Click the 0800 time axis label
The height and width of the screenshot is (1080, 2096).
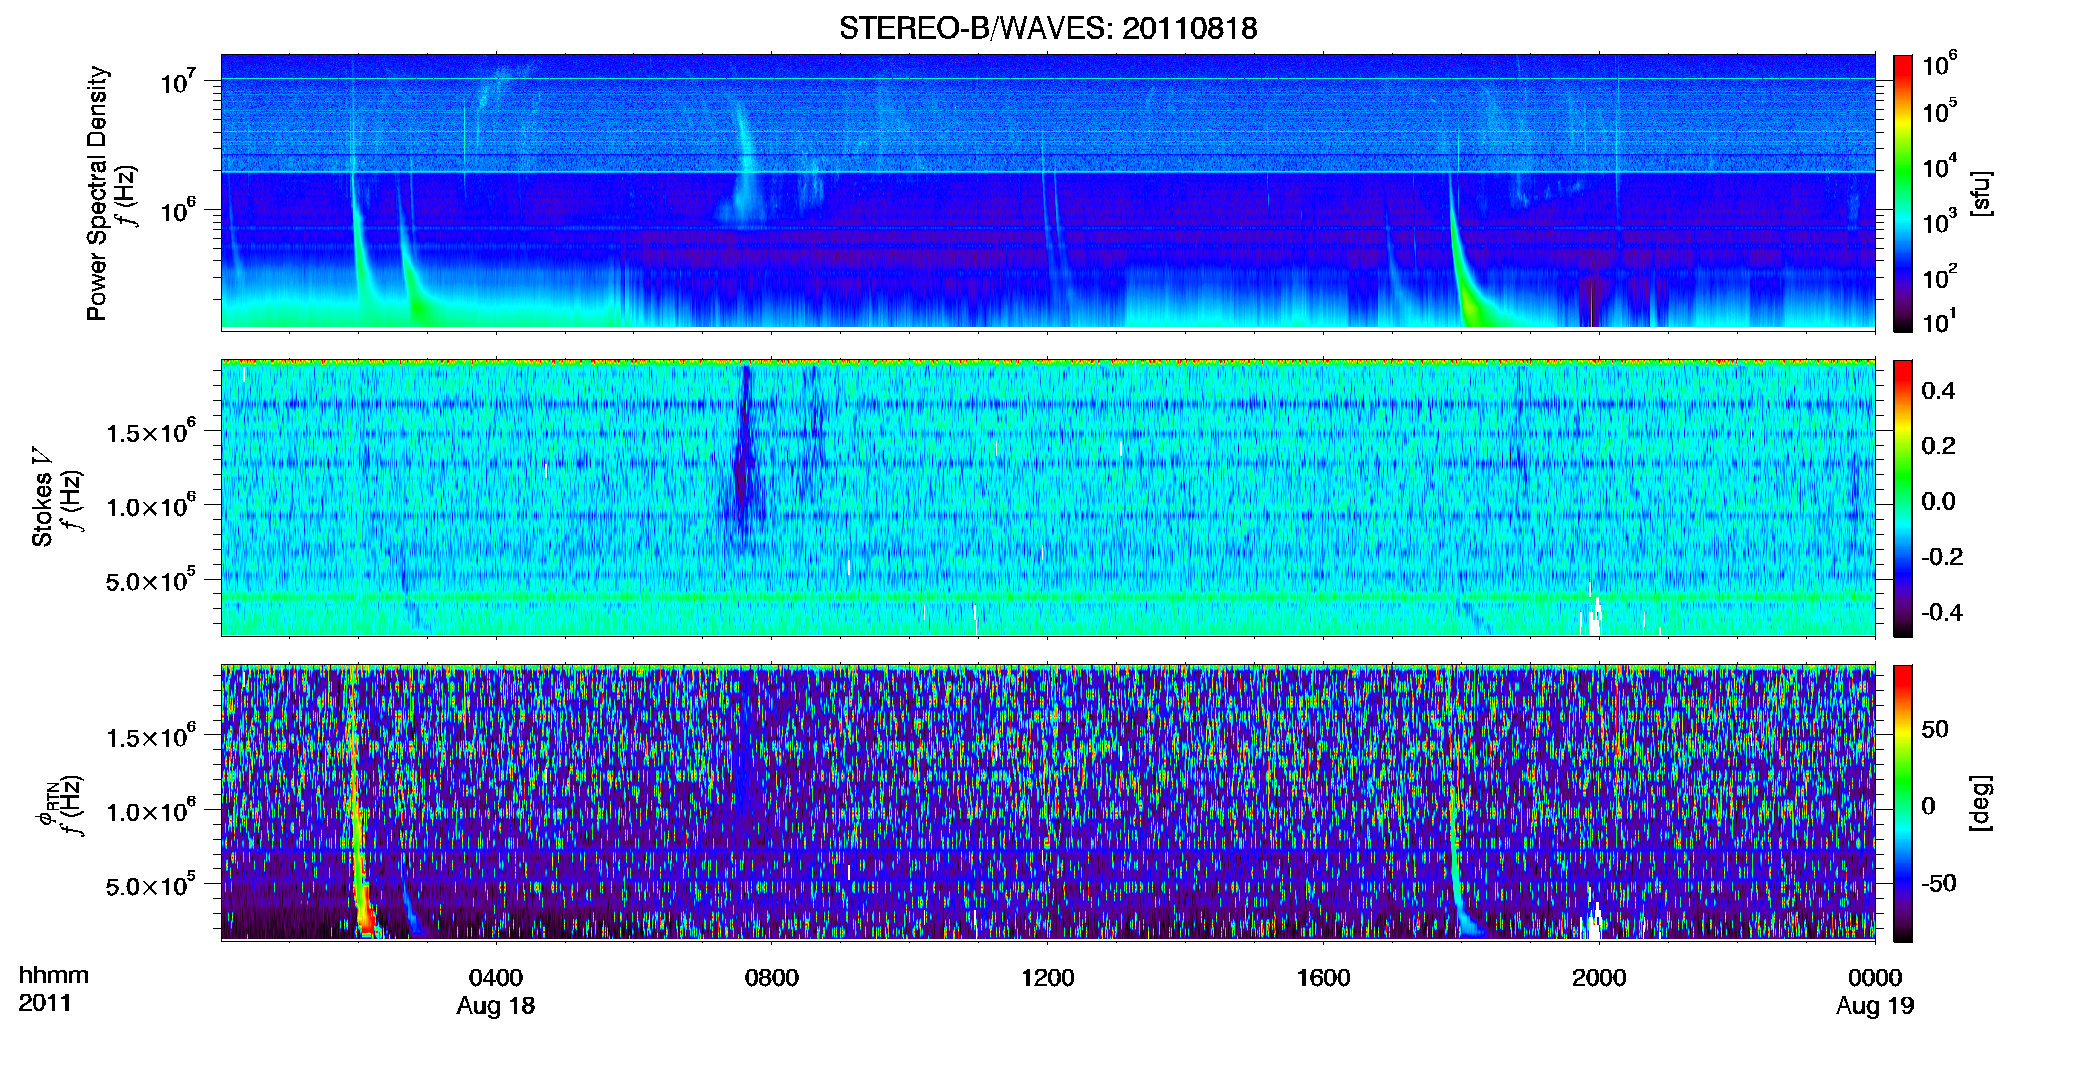click(x=772, y=977)
